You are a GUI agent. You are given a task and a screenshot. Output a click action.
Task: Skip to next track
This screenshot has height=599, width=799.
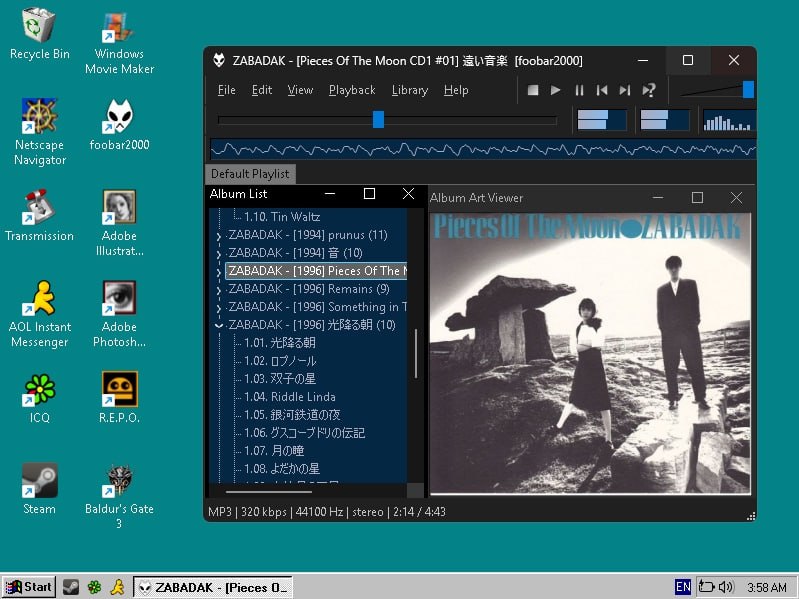tap(625, 90)
